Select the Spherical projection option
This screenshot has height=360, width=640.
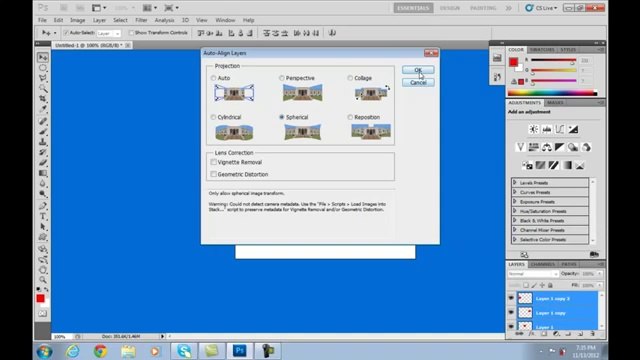282,117
